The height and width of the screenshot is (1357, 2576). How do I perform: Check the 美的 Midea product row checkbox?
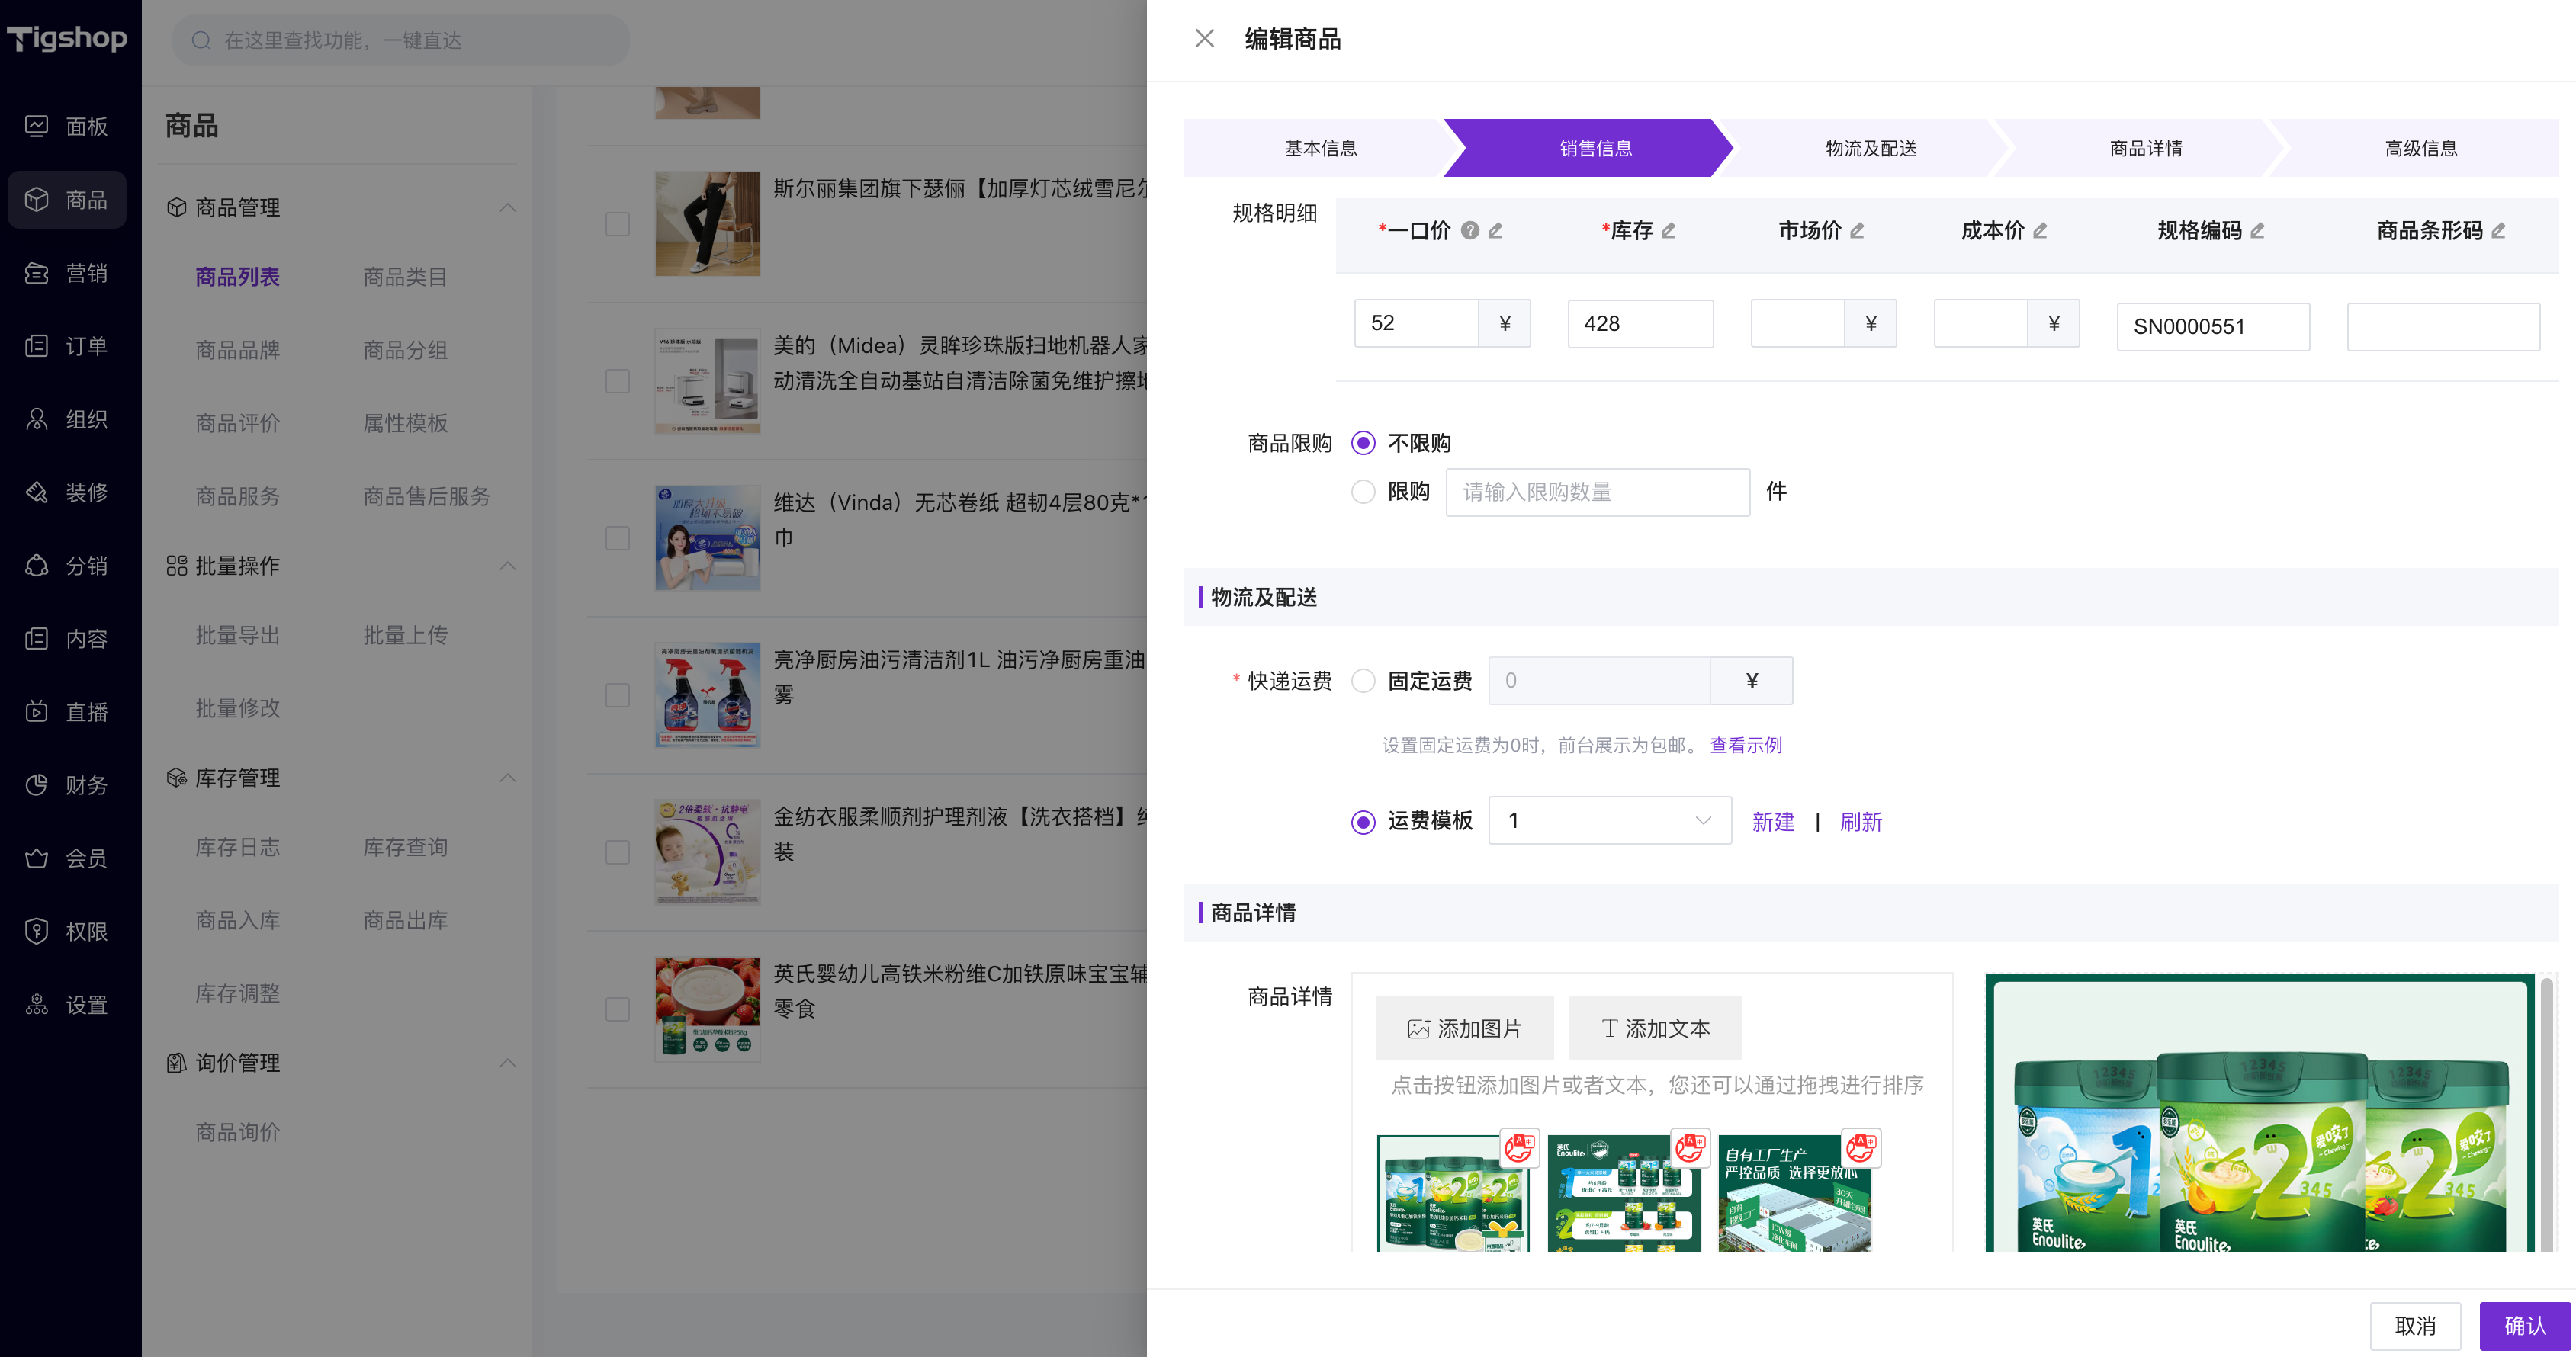[618, 381]
